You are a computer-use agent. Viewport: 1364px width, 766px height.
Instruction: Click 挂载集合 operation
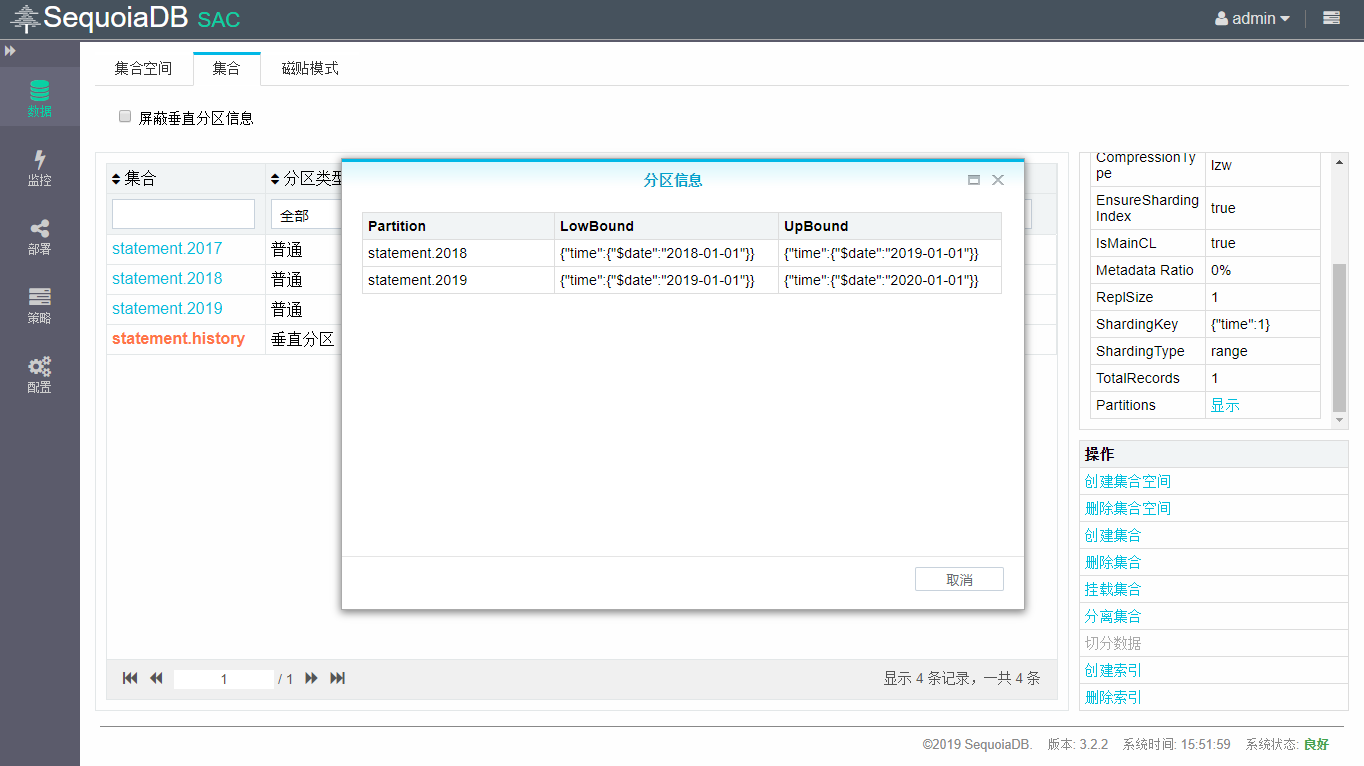click(x=1113, y=589)
